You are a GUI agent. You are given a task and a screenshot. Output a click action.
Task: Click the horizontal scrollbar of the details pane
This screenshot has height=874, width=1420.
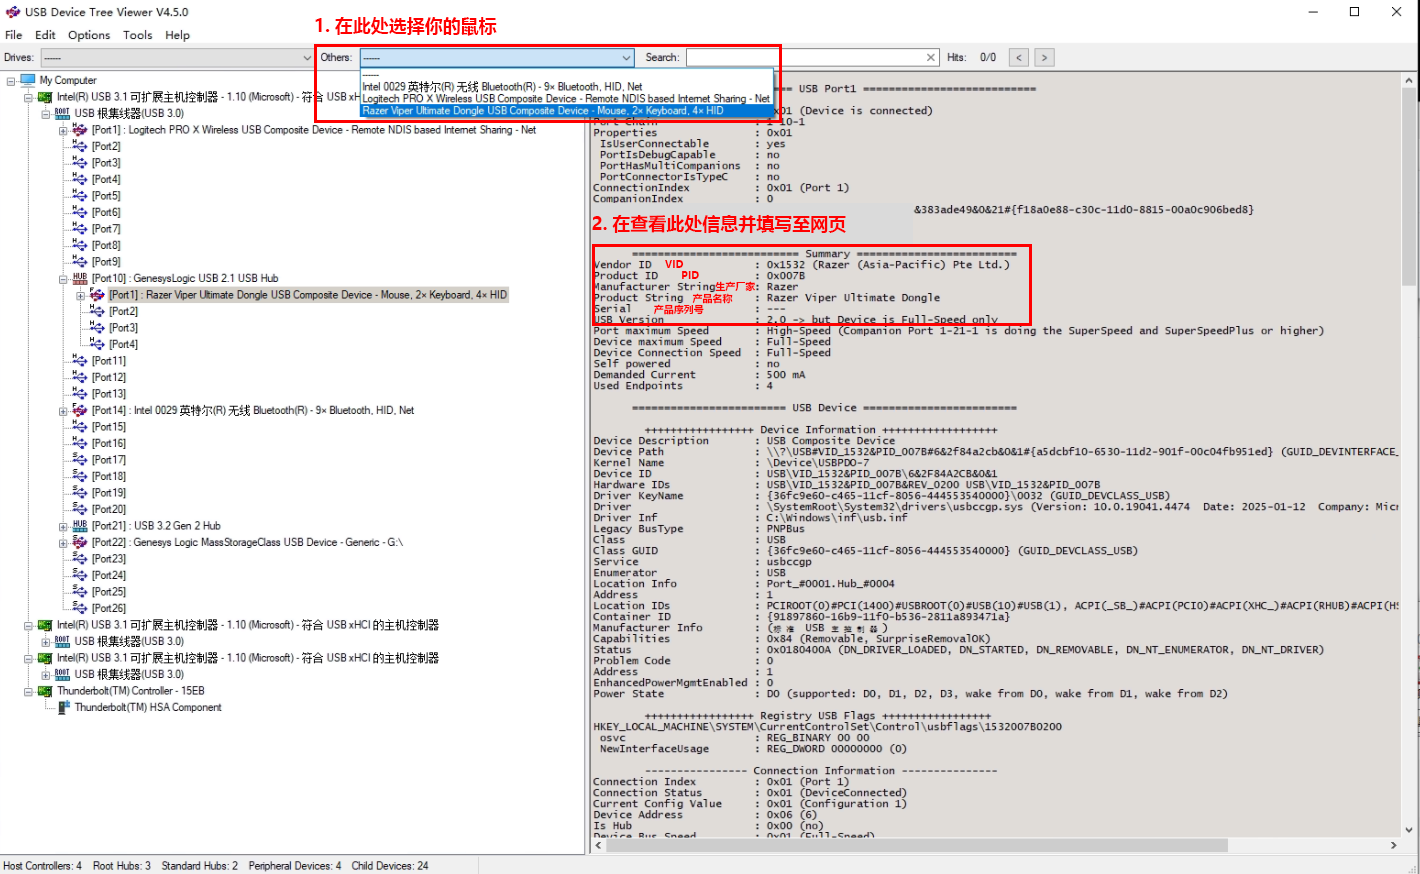click(916, 845)
